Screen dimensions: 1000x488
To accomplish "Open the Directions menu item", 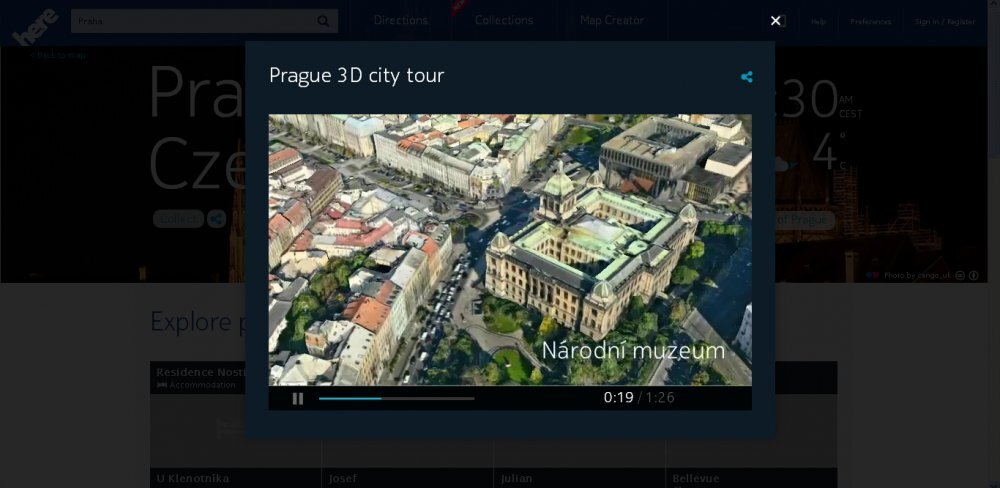I will click(400, 20).
